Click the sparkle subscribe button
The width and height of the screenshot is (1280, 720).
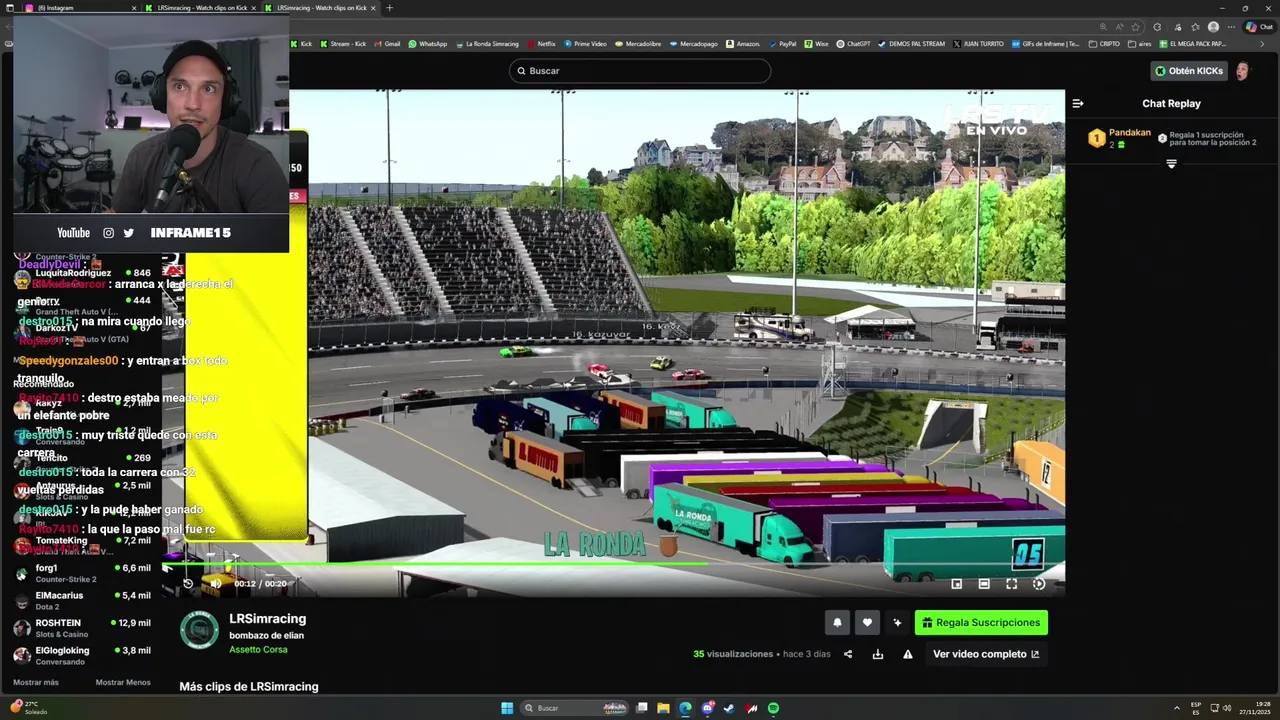897,622
